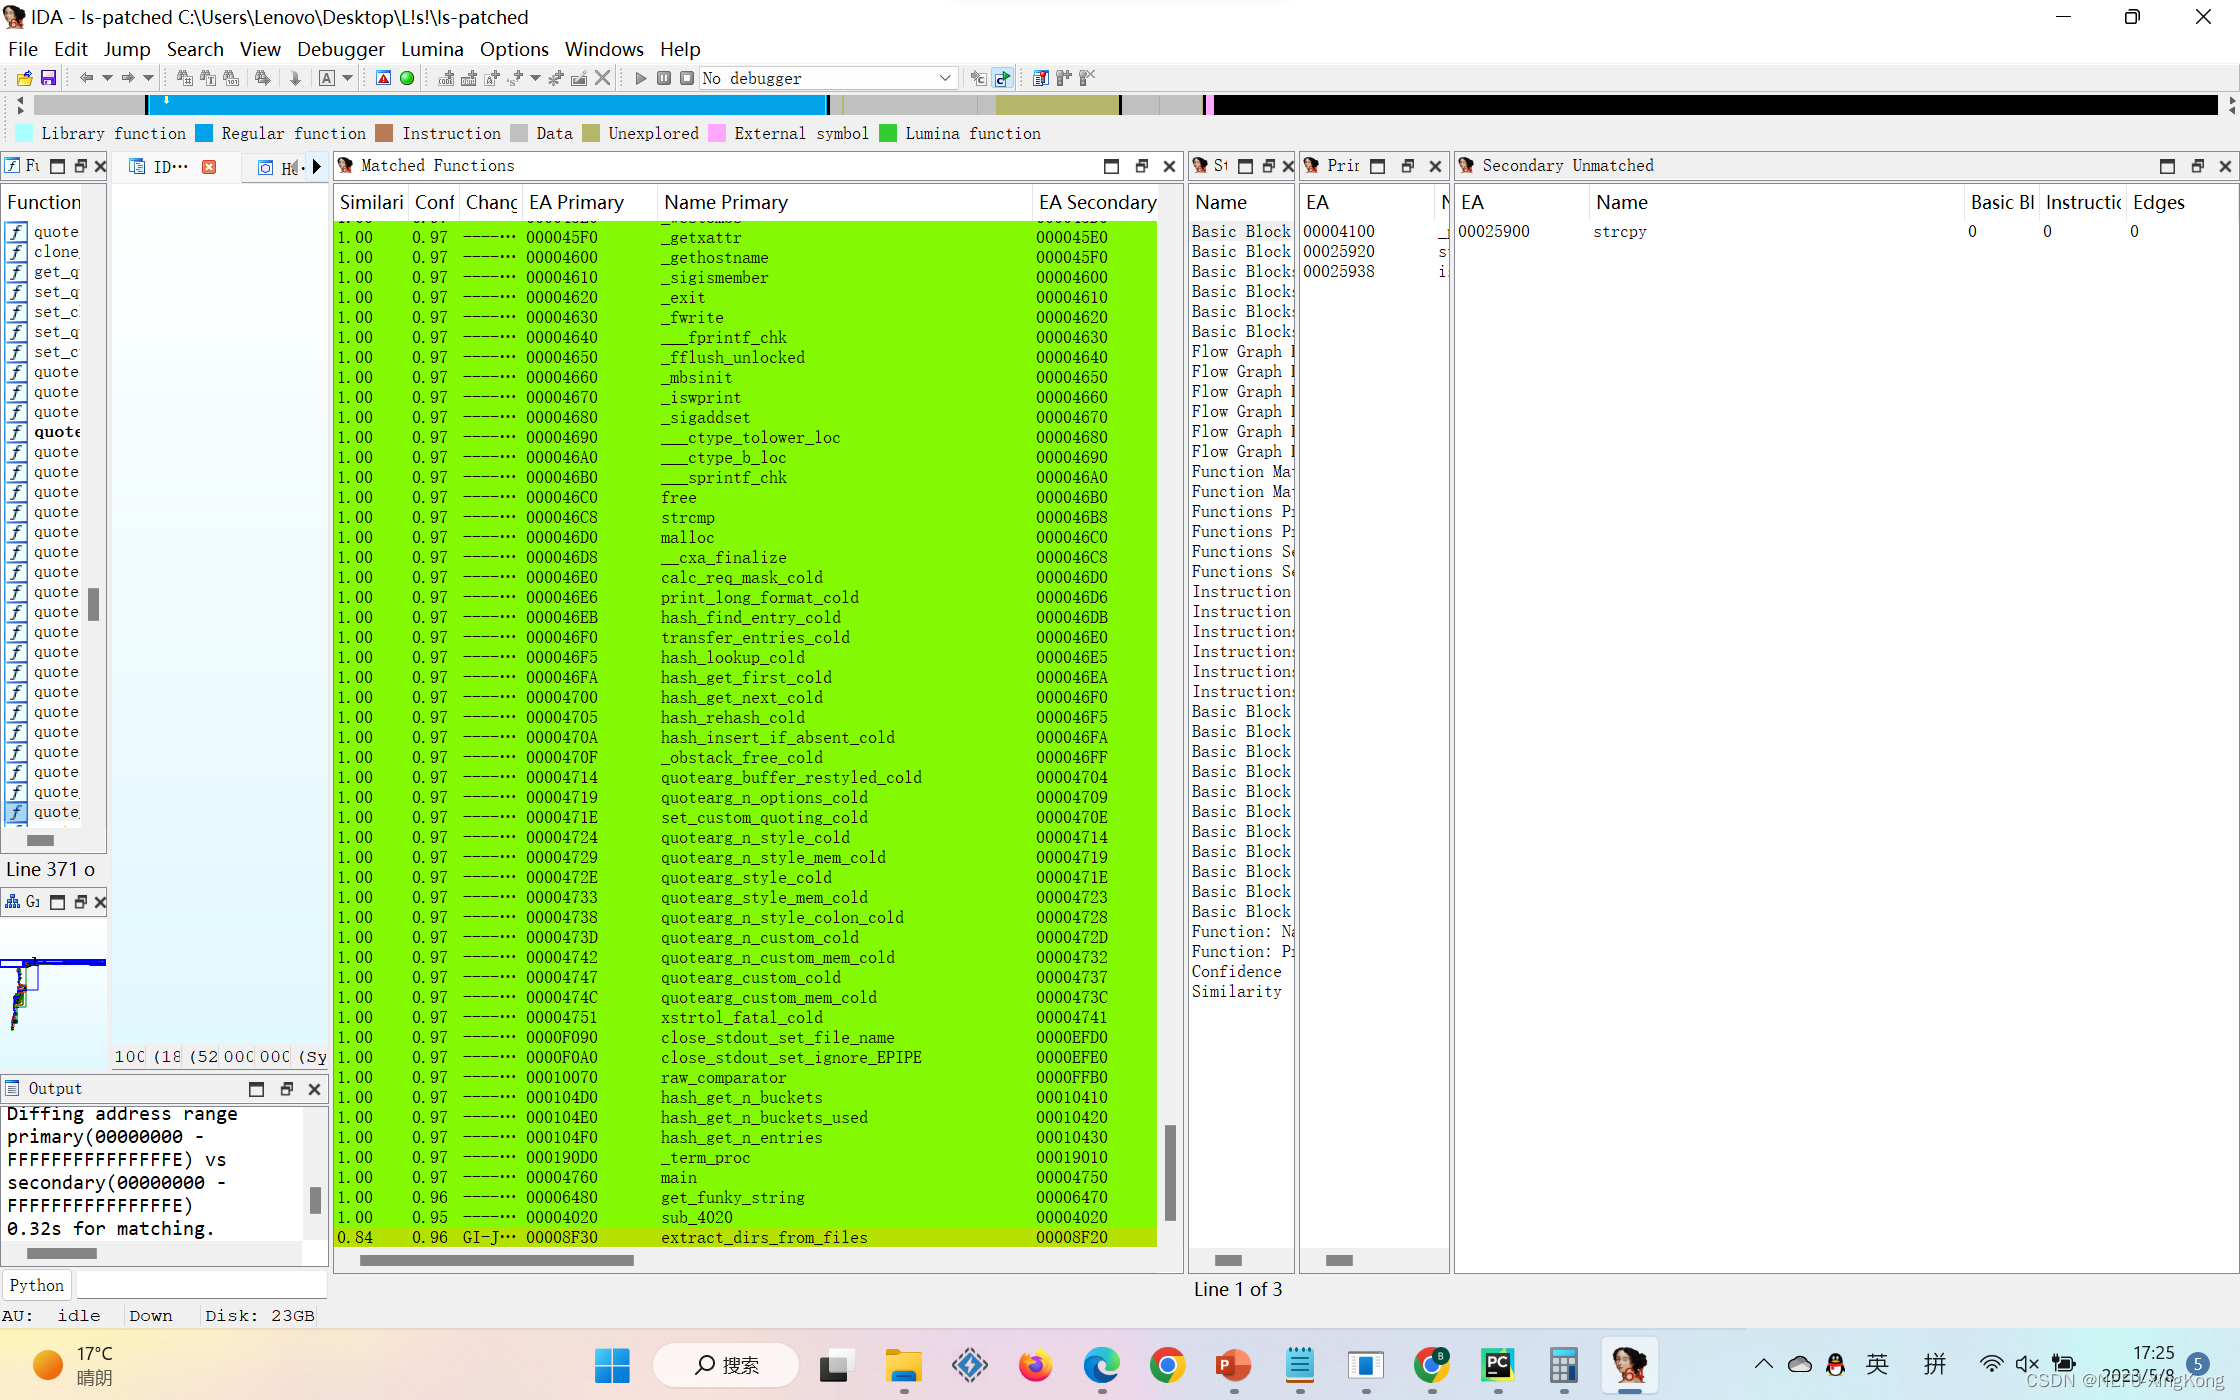
Task: Click the Save database icon
Action: [48, 78]
